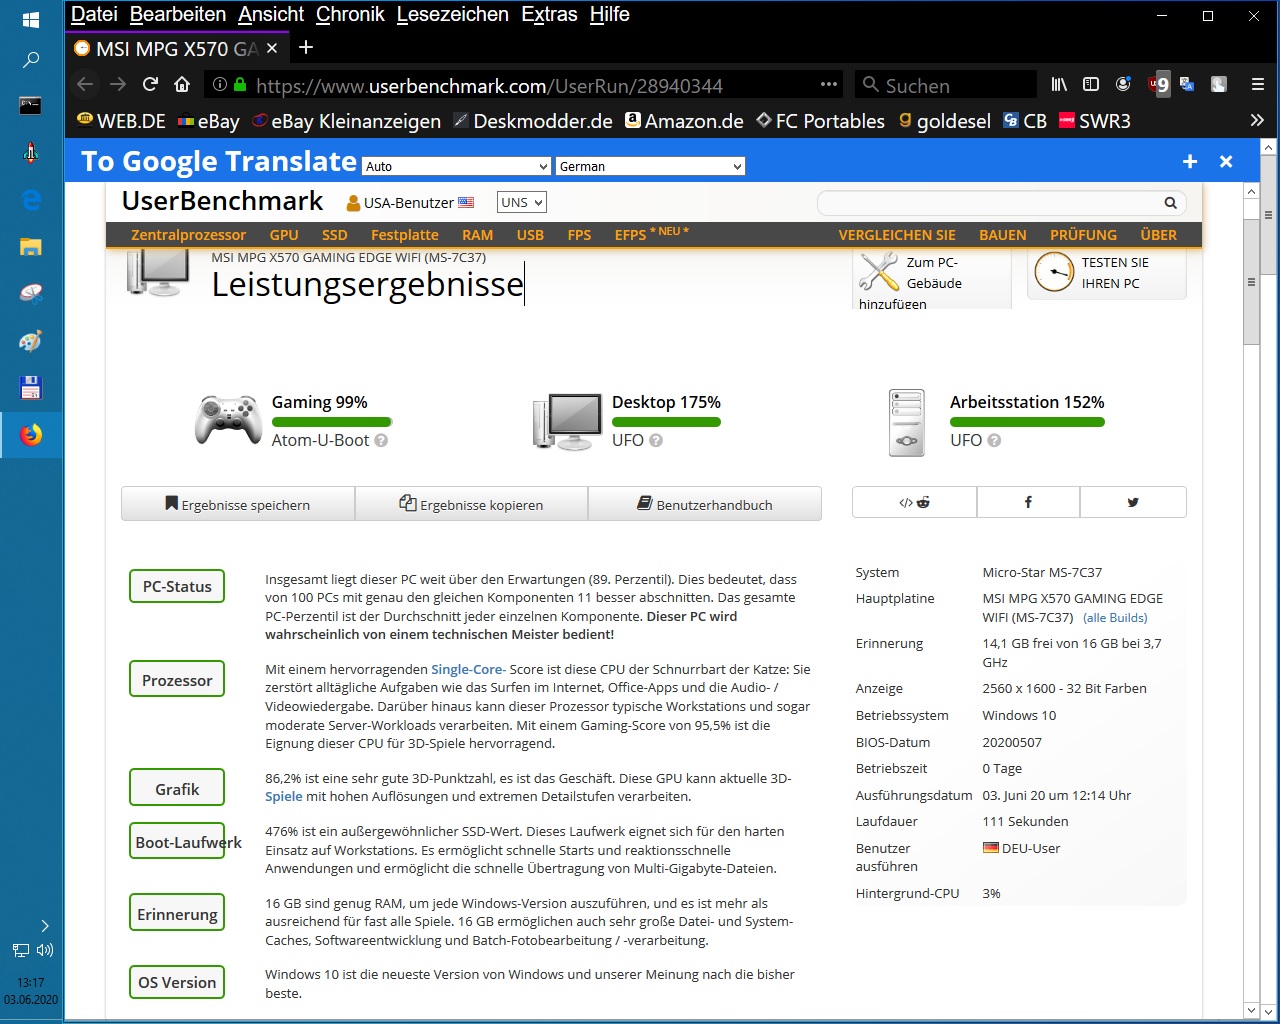Open the UNS country dropdown

tap(522, 202)
